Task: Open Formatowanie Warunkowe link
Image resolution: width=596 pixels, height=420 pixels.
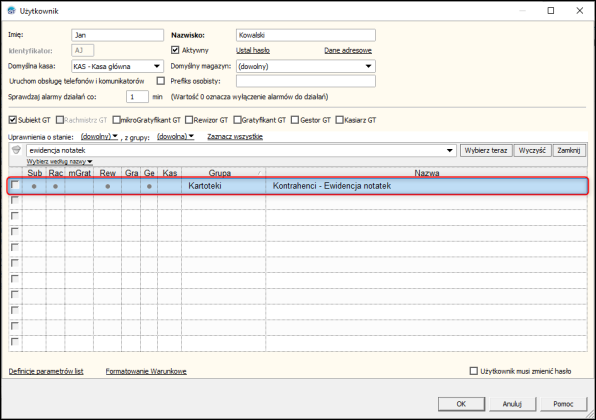Action: [146, 371]
